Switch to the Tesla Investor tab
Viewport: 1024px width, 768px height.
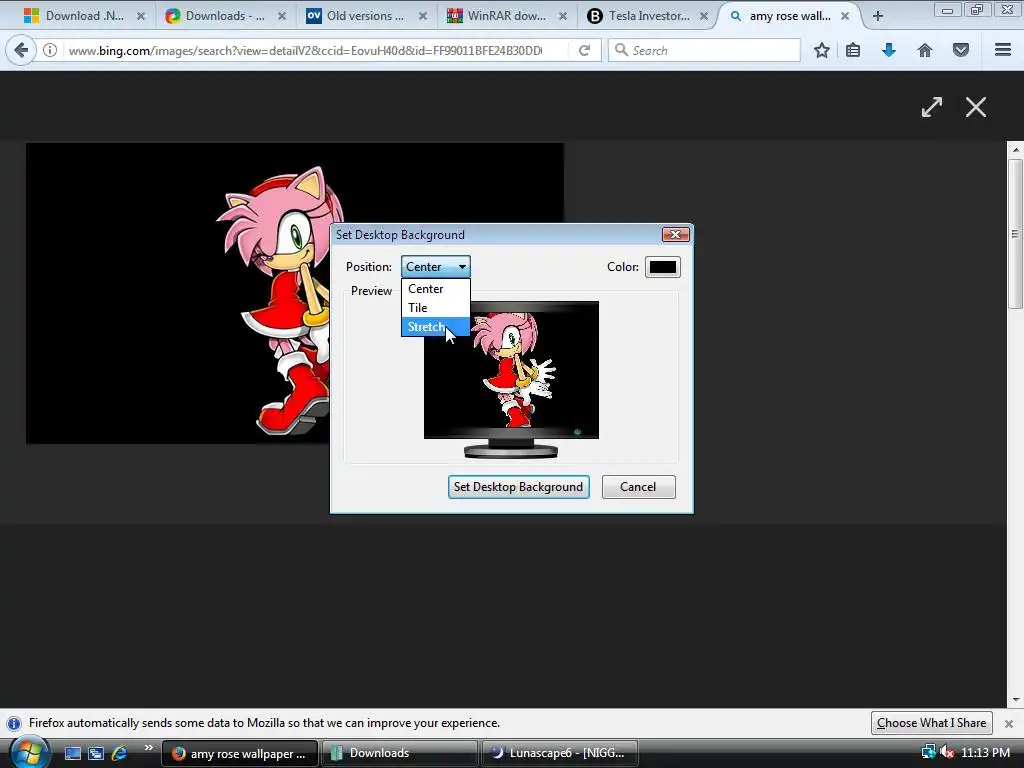(x=648, y=16)
